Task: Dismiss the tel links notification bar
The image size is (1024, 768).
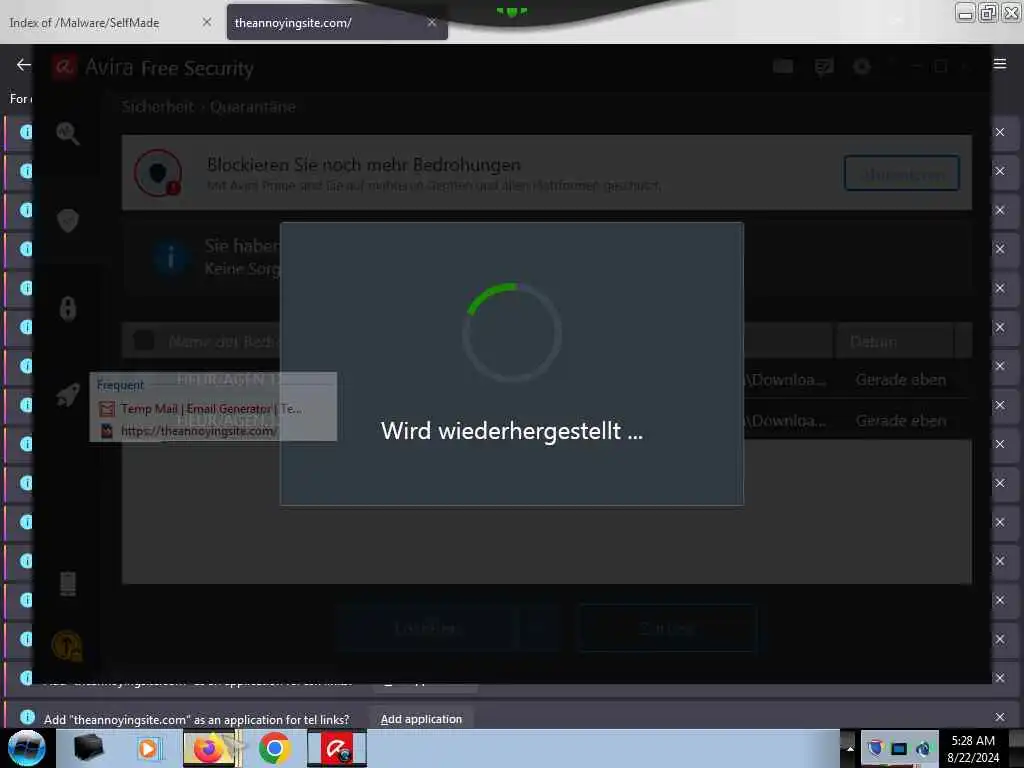Action: [x=1000, y=717]
